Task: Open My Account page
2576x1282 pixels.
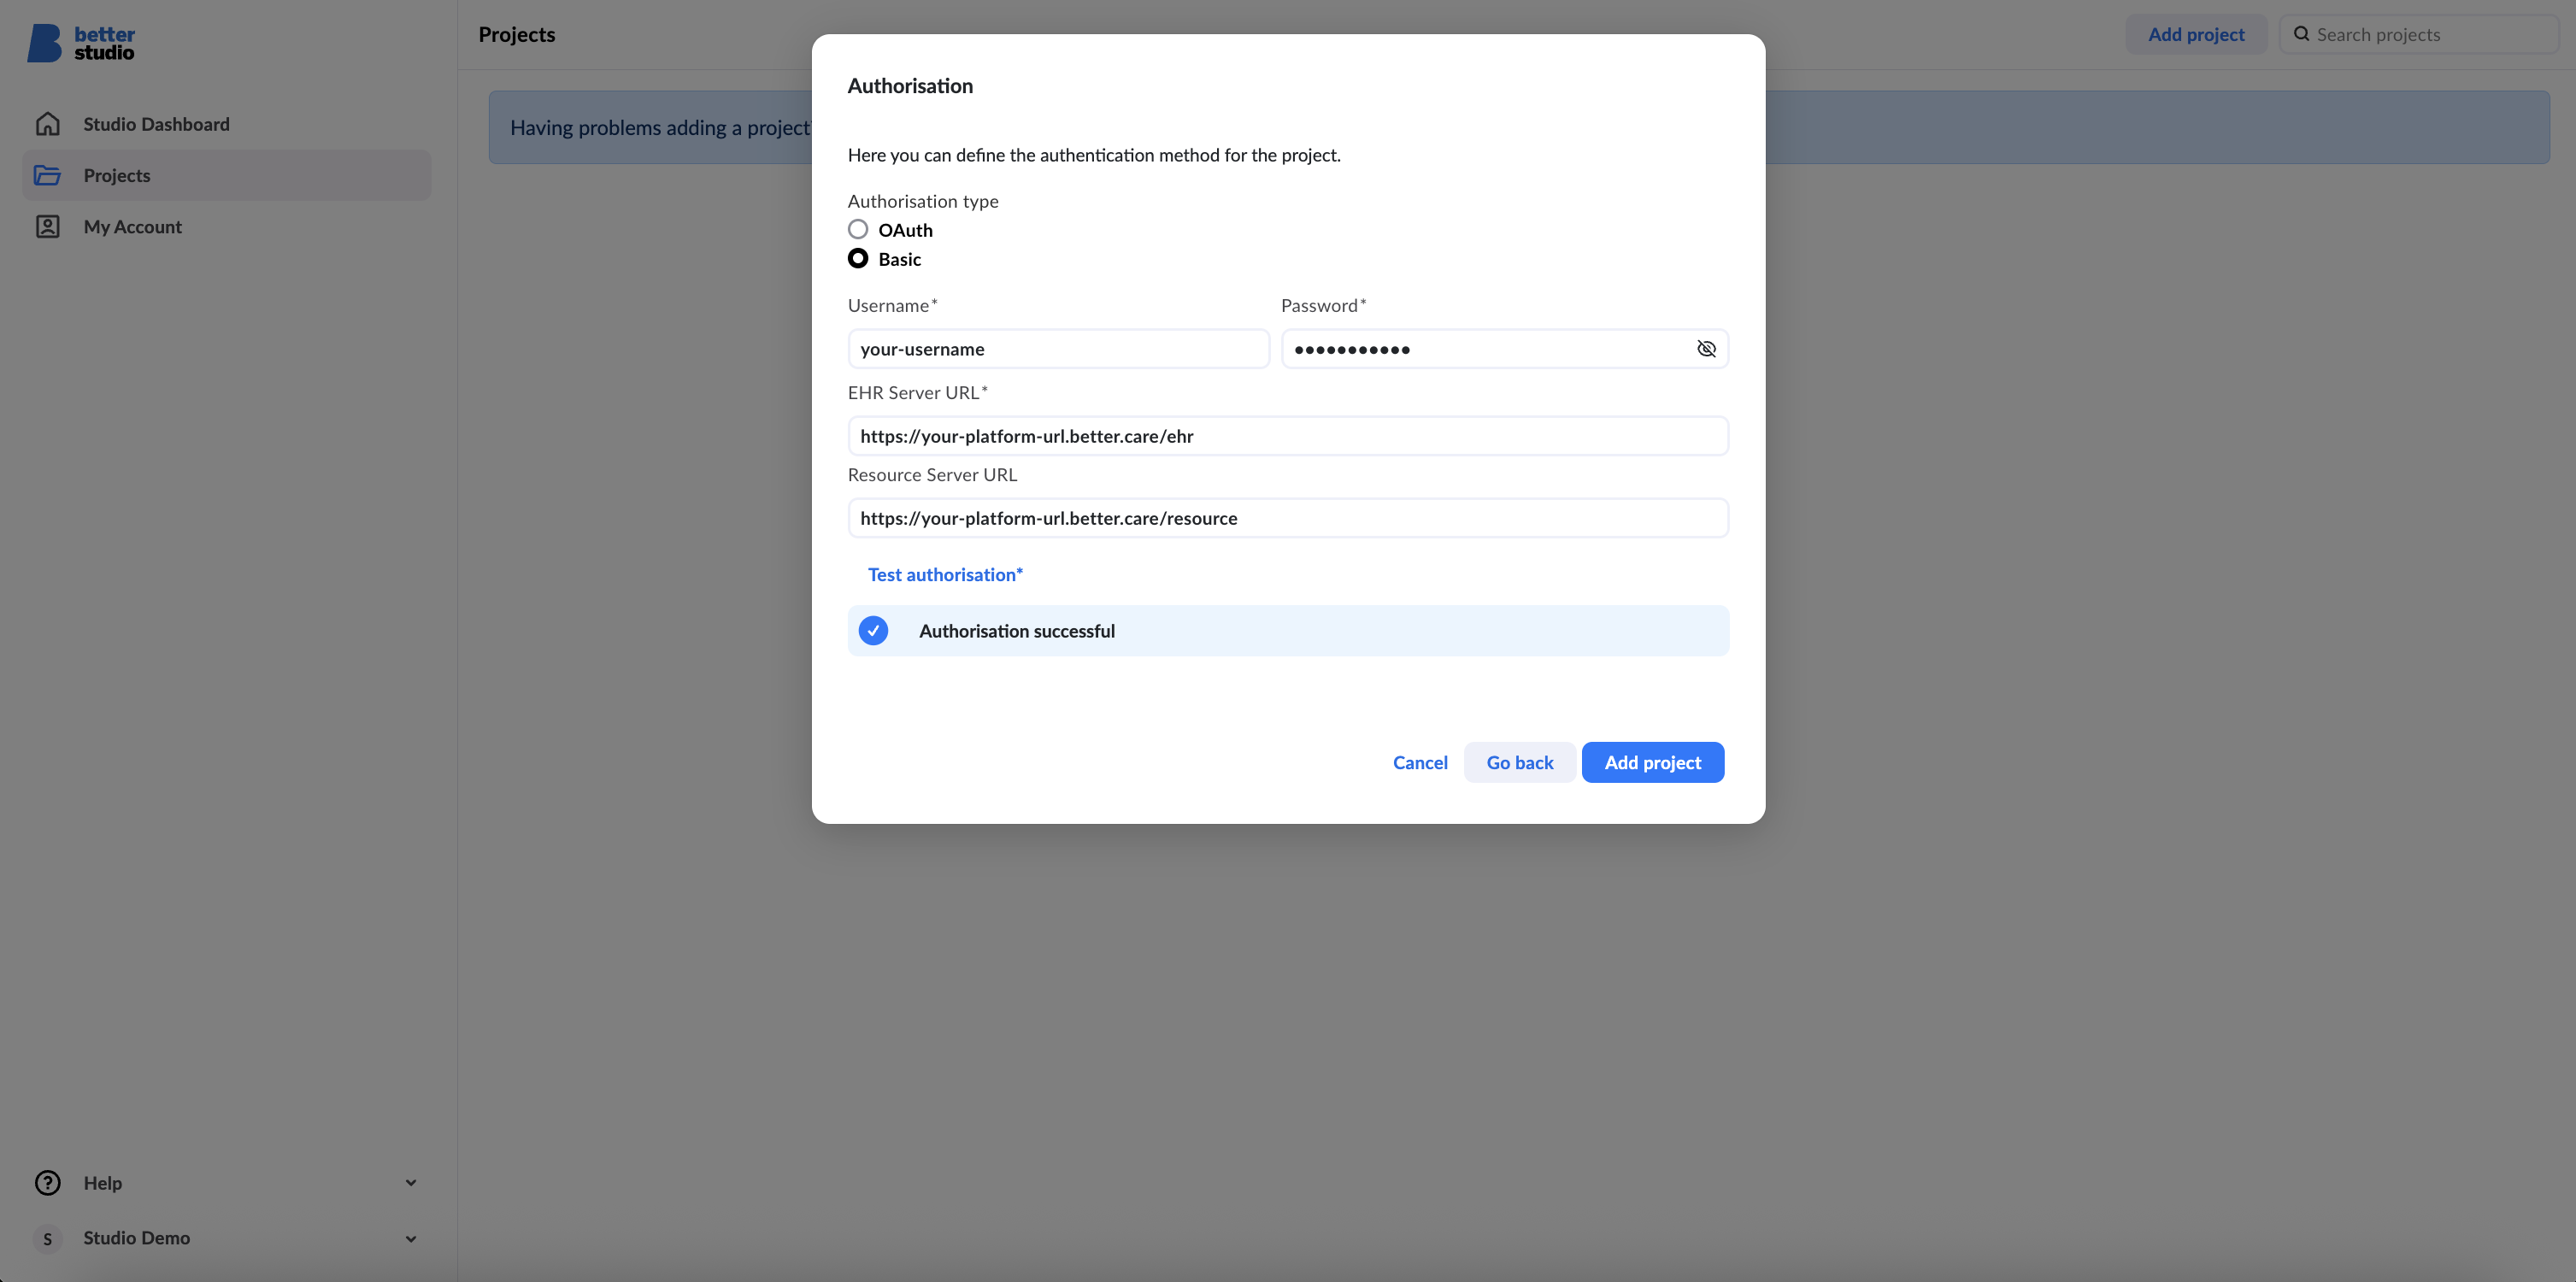Action: tap(227, 227)
